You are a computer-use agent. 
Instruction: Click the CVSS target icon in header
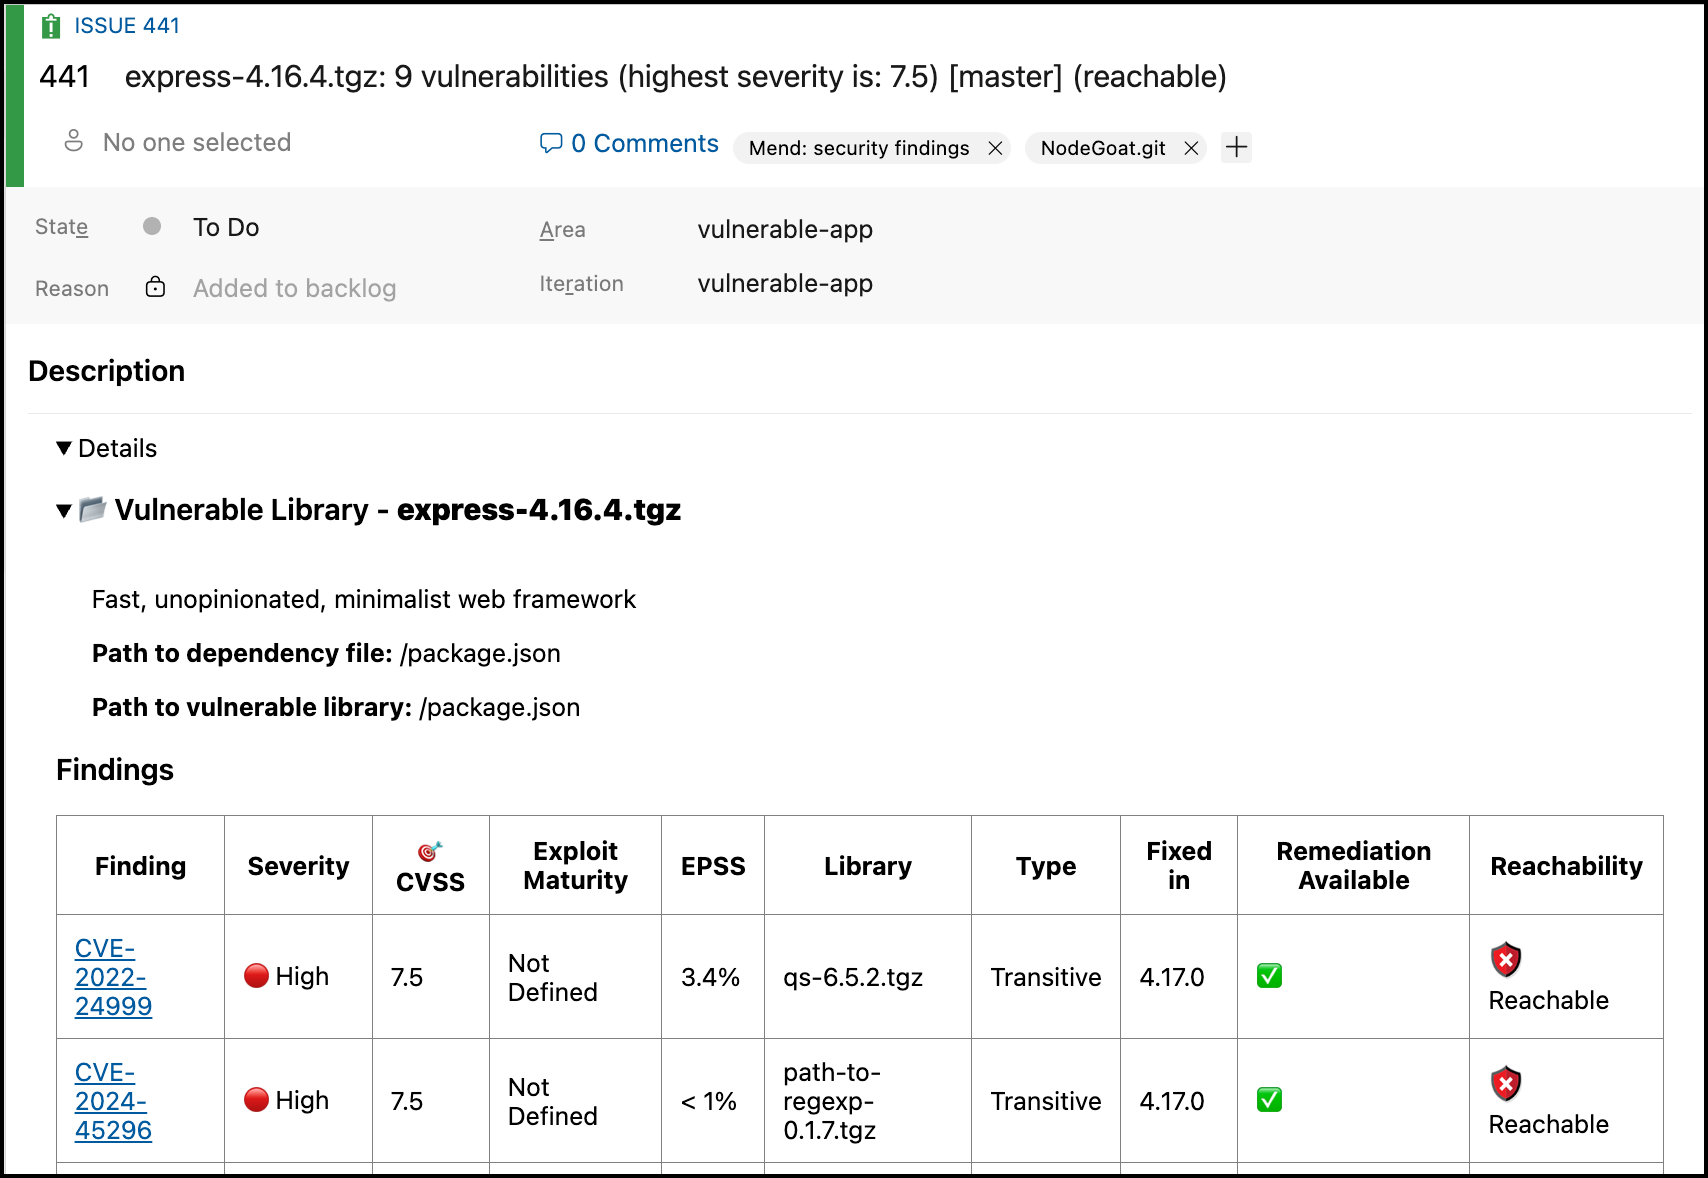(x=430, y=851)
